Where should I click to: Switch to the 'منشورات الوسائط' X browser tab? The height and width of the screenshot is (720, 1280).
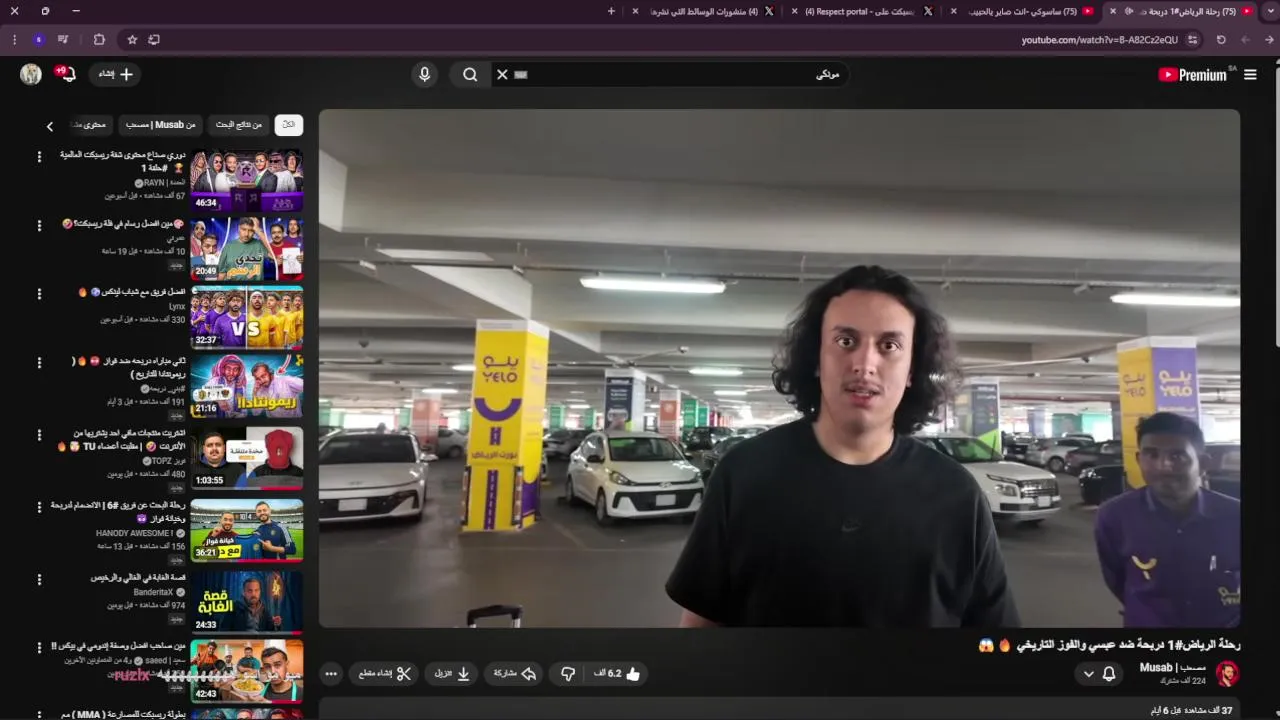click(x=704, y=11)
